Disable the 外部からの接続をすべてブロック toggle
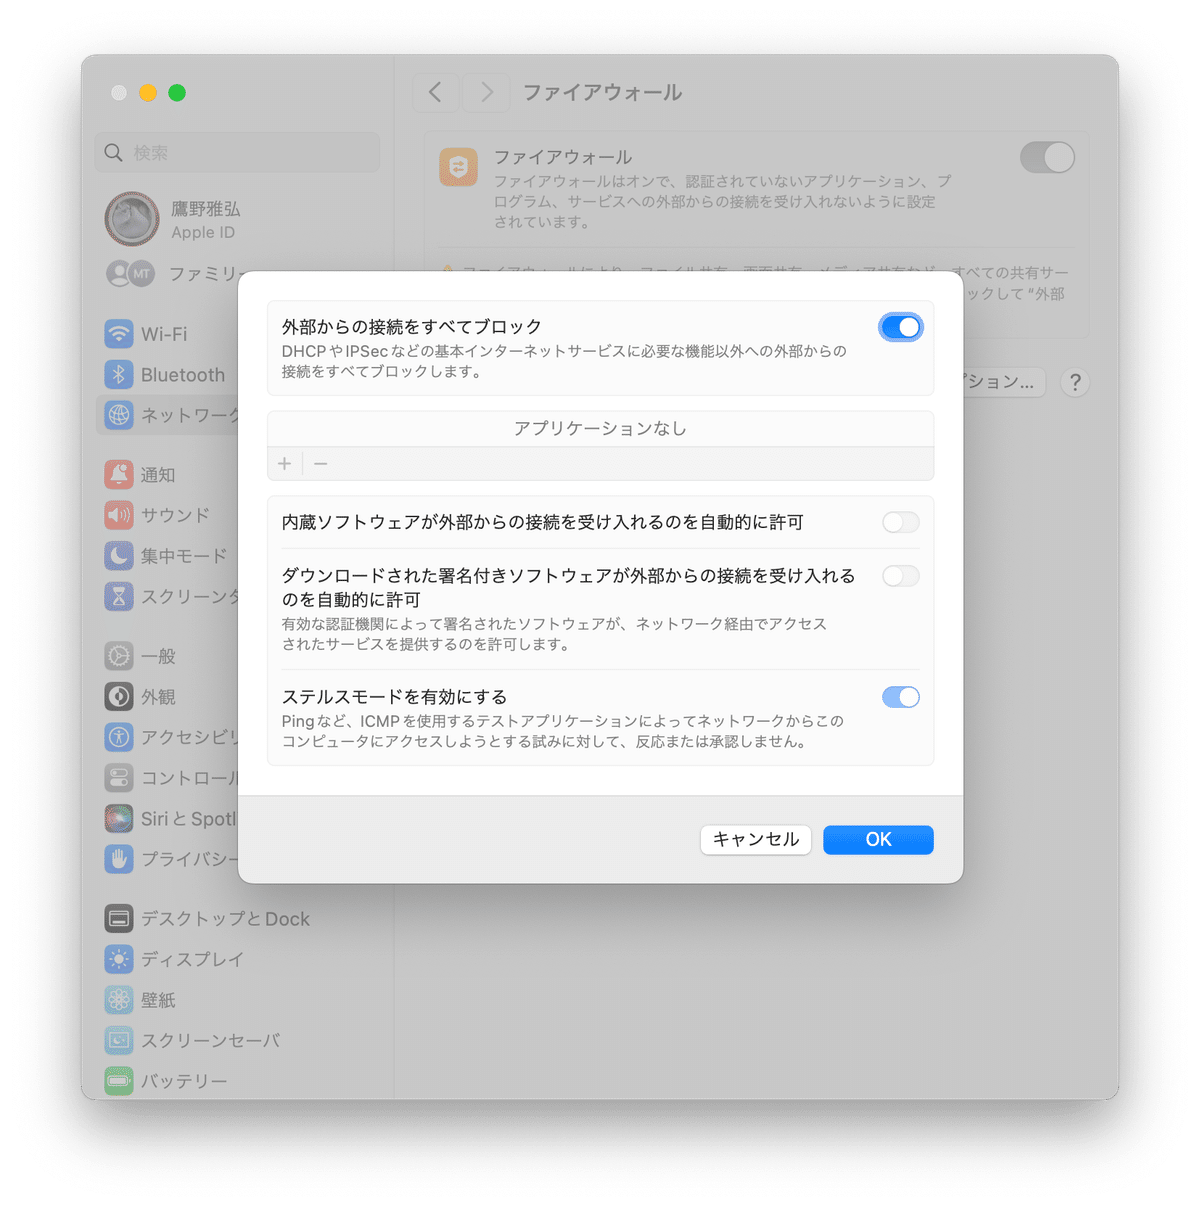The height and width of the screenshot is (1207, 1200). 901,326
